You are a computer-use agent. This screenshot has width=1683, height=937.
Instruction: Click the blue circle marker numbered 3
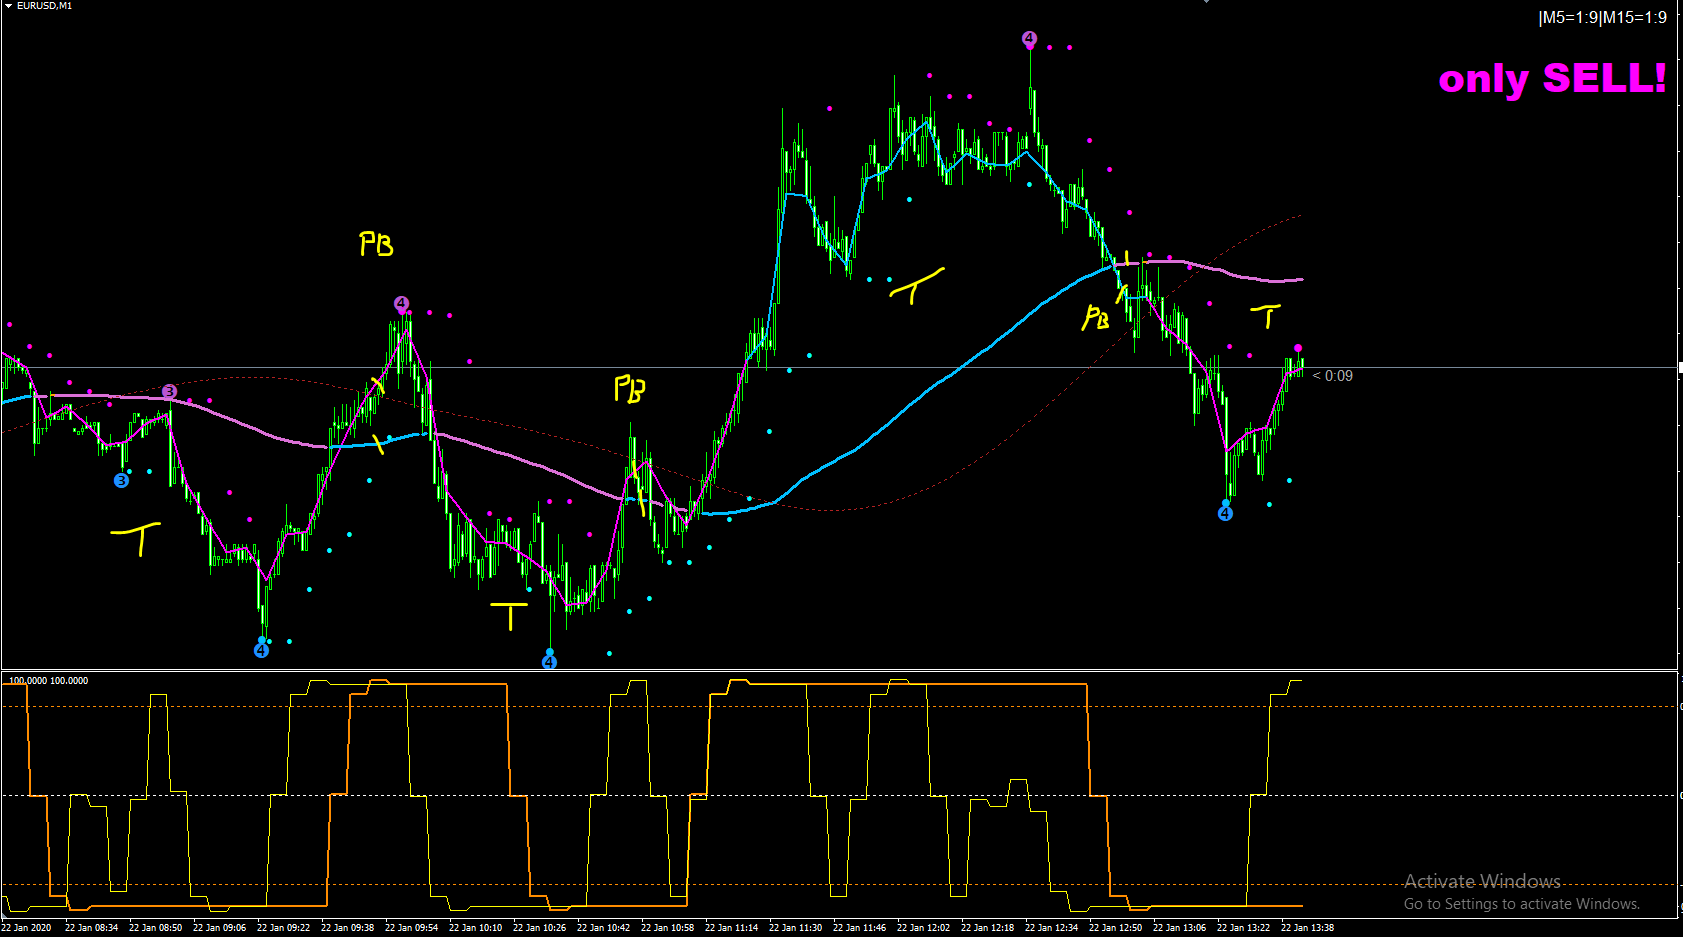click(x=121, y=480)
